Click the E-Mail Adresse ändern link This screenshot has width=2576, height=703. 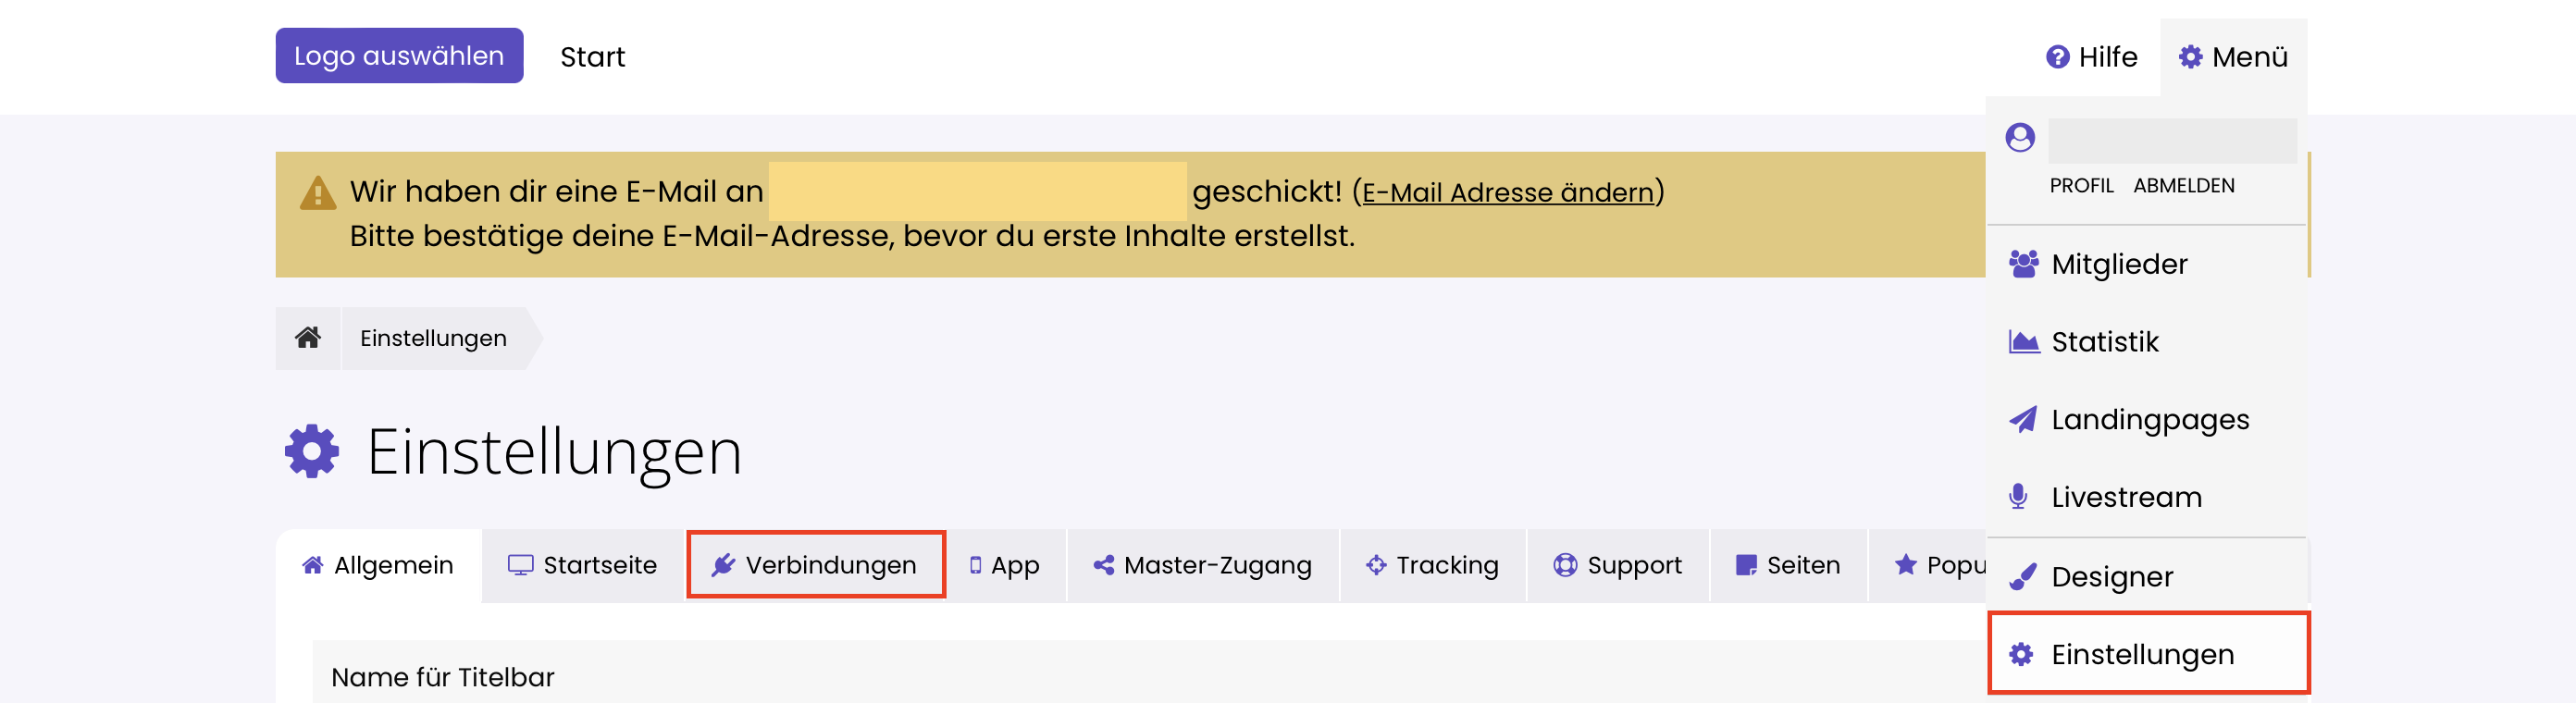(1507, 192)
